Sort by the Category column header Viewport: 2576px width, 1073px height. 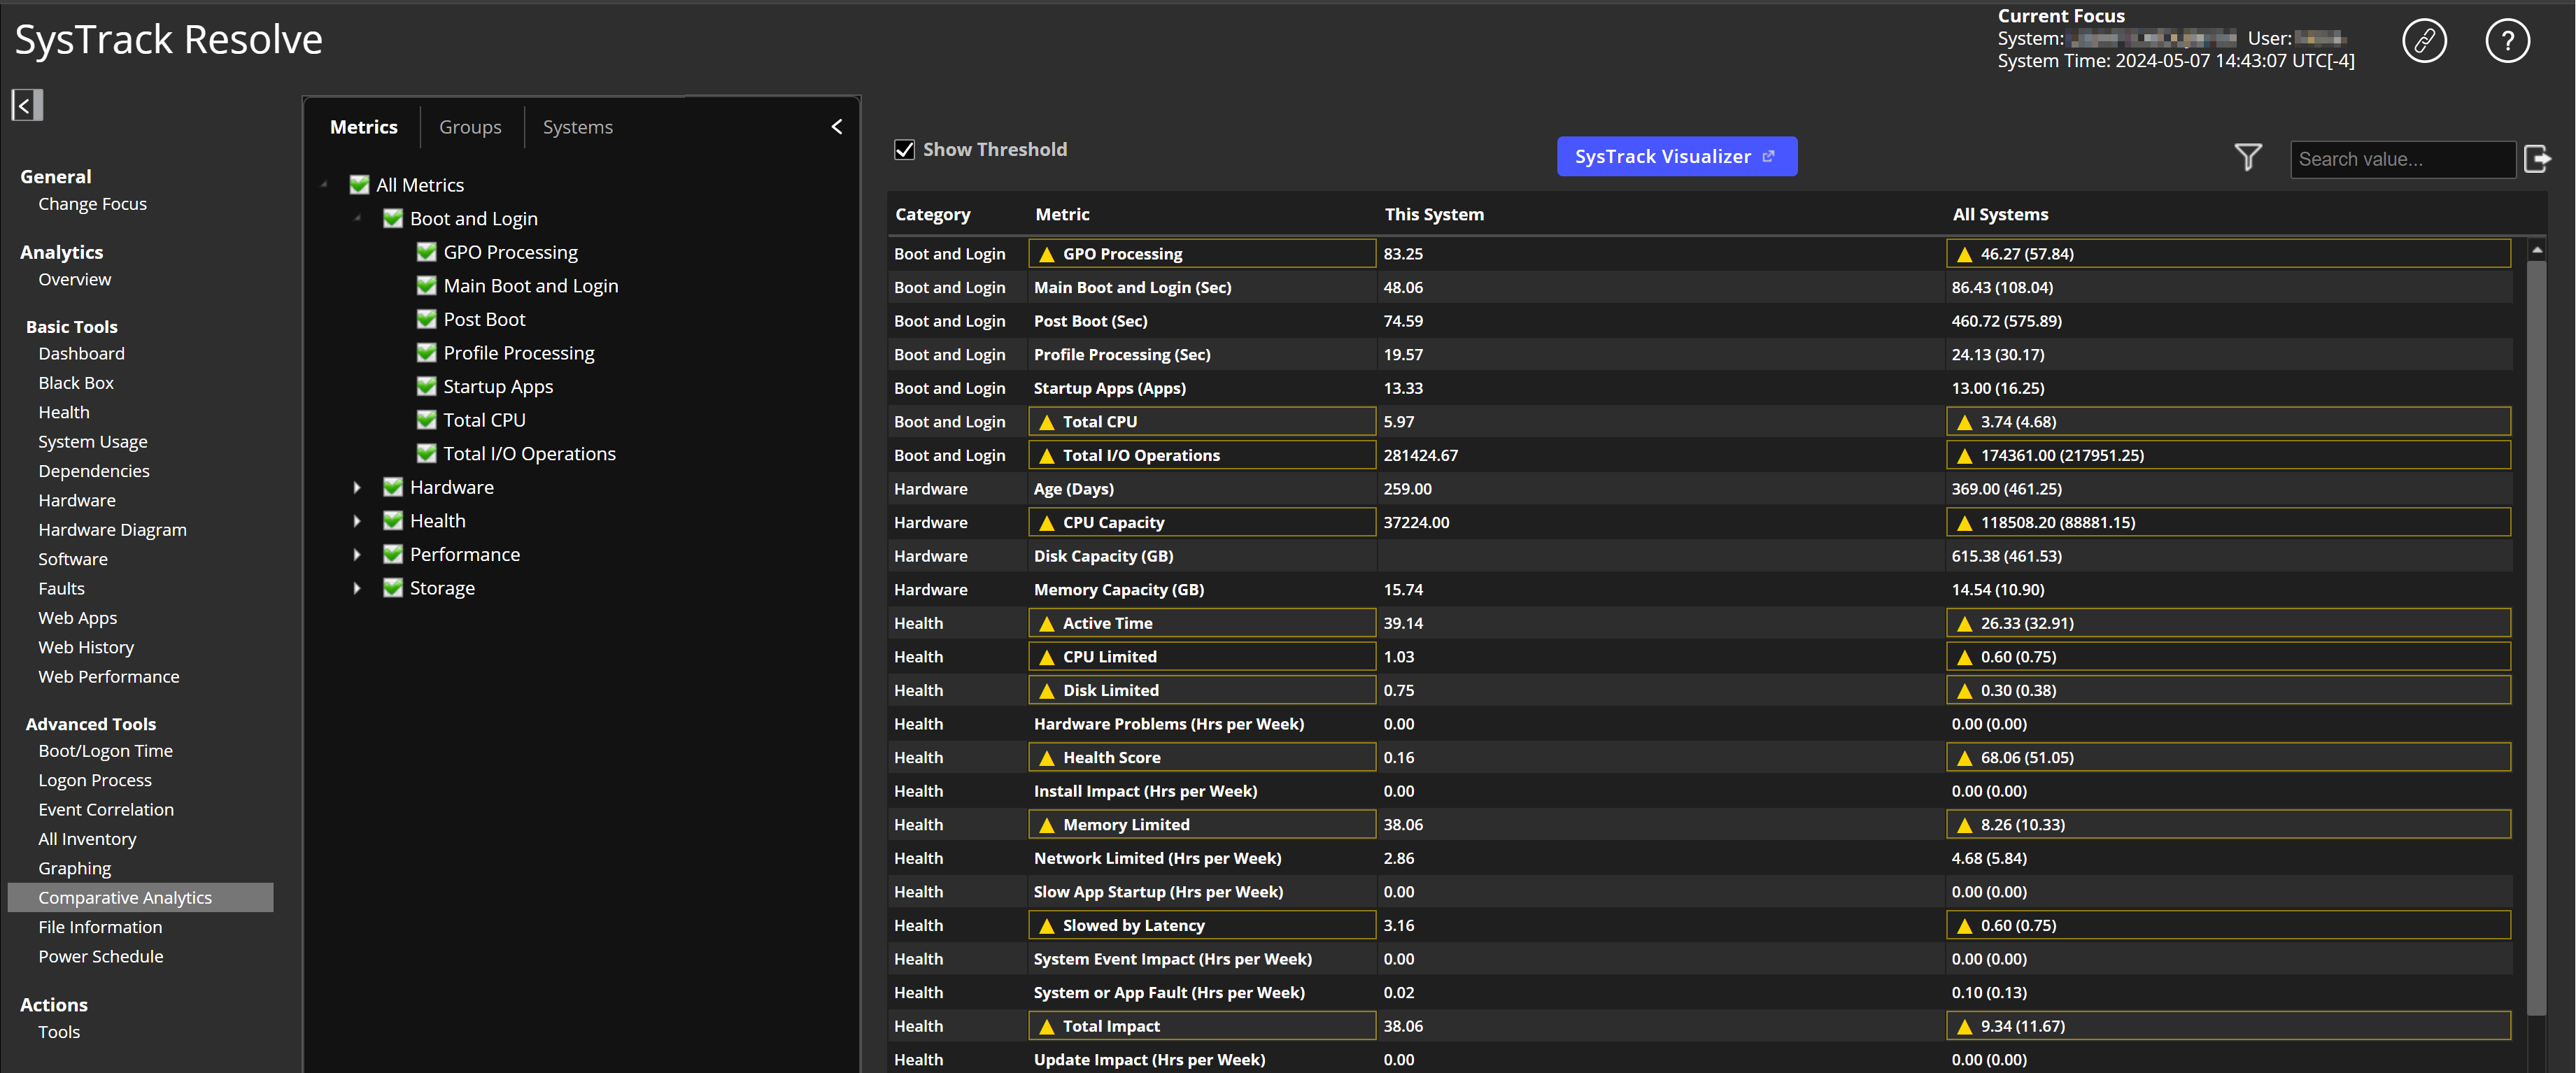pyautogui.click(x=932, y=214)
